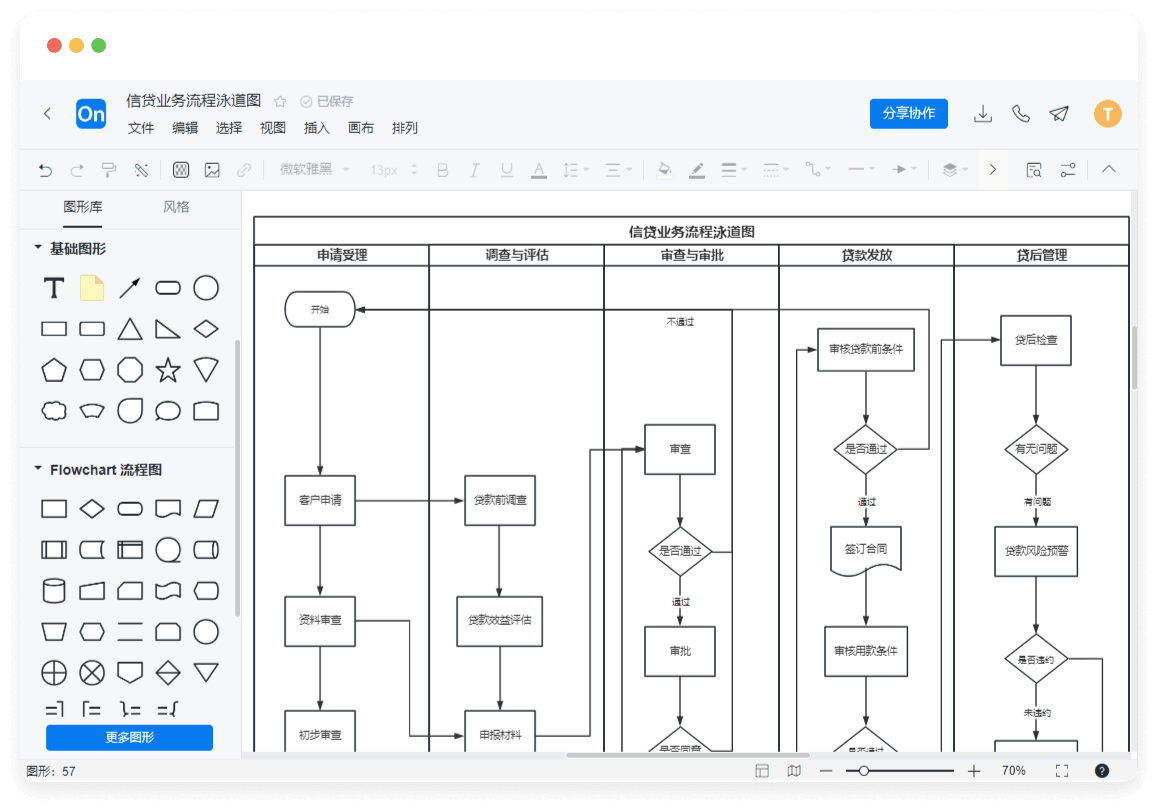Viewport: 1158px width, 810px height.
Task: Open the 插入 menu
Action: (317, 128)
